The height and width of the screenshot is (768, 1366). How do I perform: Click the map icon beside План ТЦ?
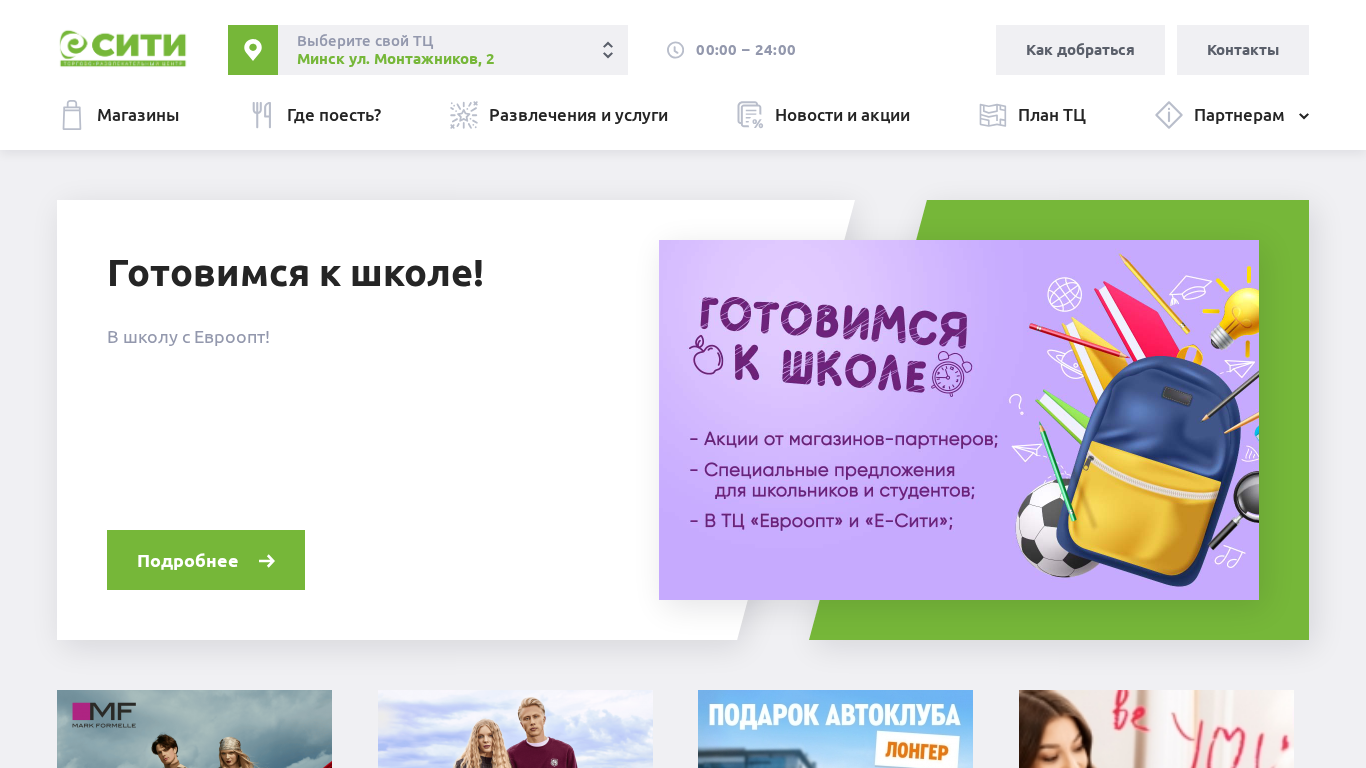(x=993, y=115)
